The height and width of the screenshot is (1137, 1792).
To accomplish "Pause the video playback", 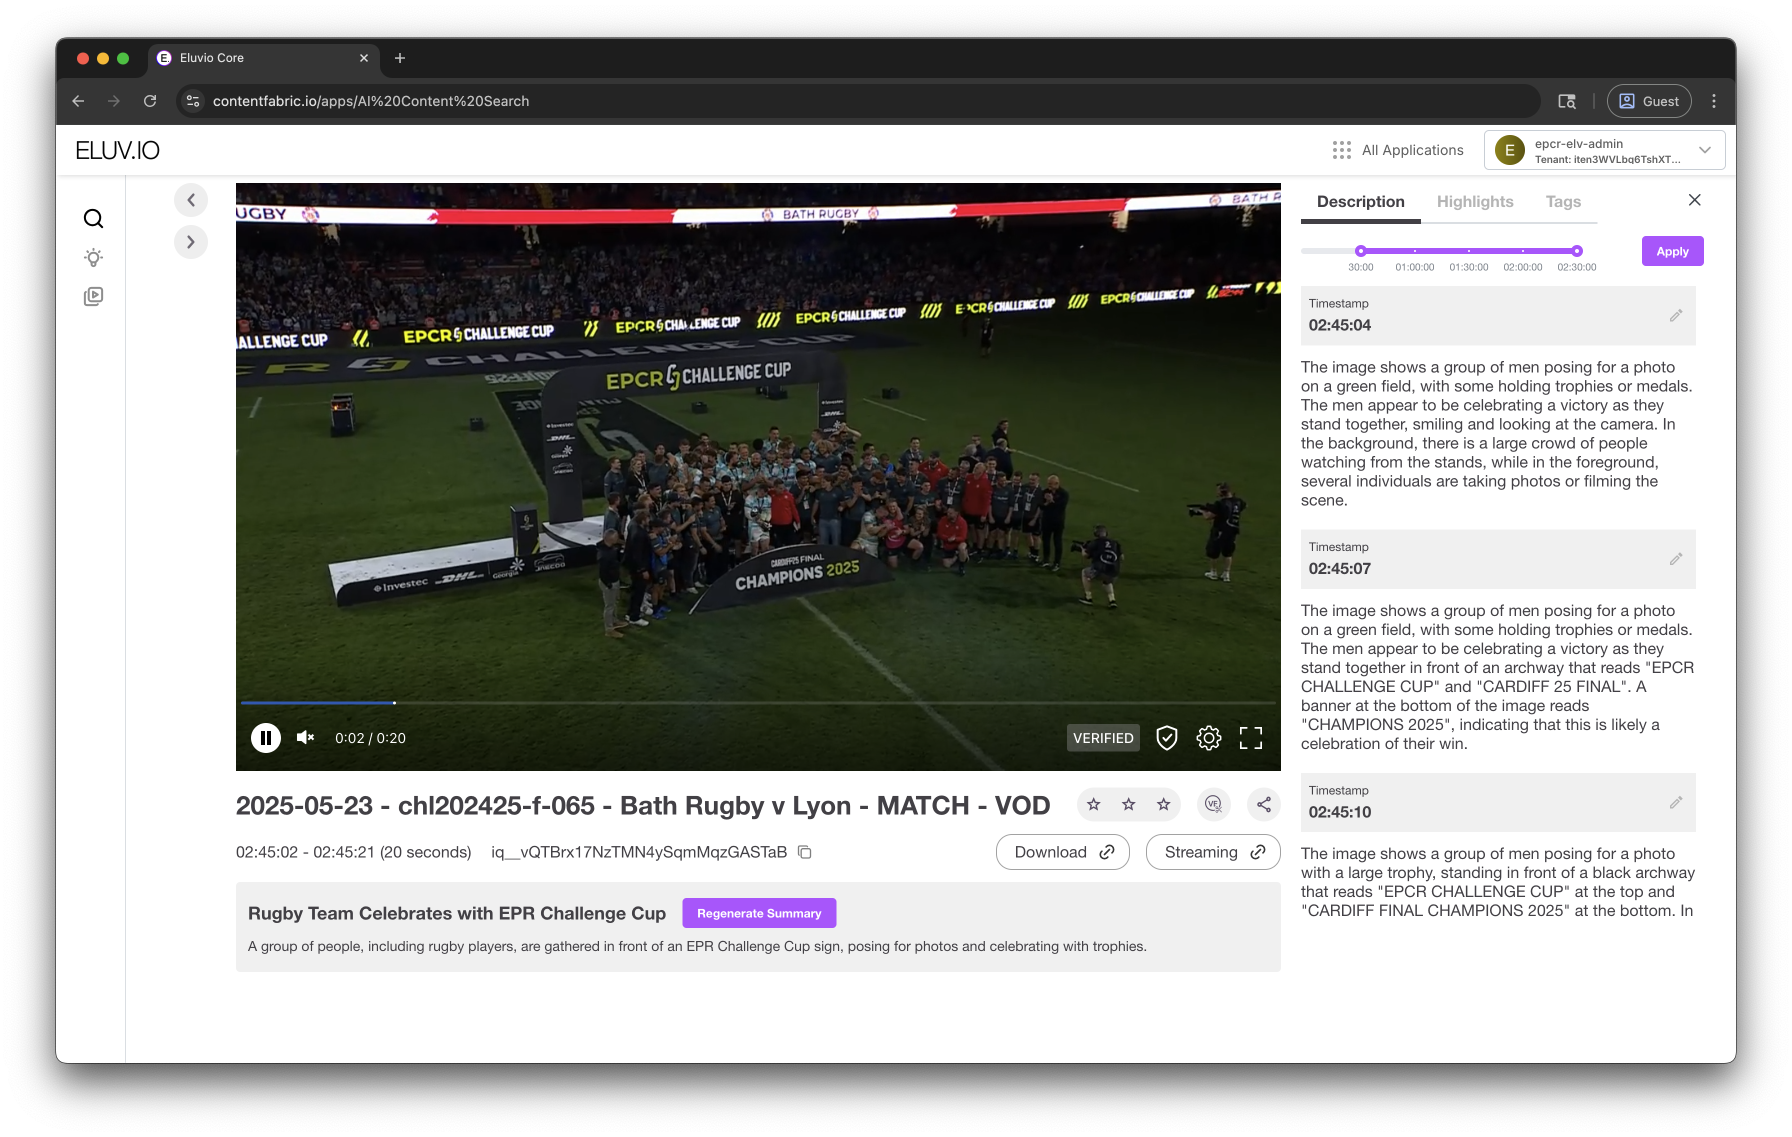I will click(x=265, y=738).
